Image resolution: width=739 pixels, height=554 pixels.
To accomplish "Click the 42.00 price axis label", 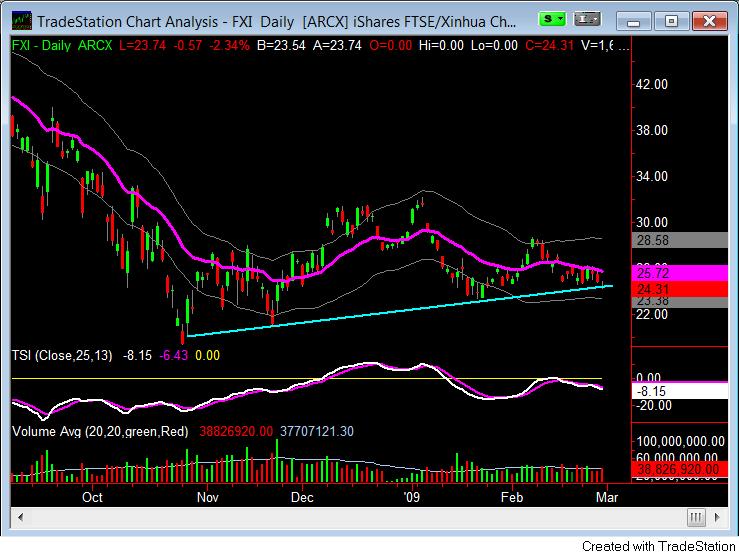I will pyautogui.click(x=652, y=84).
